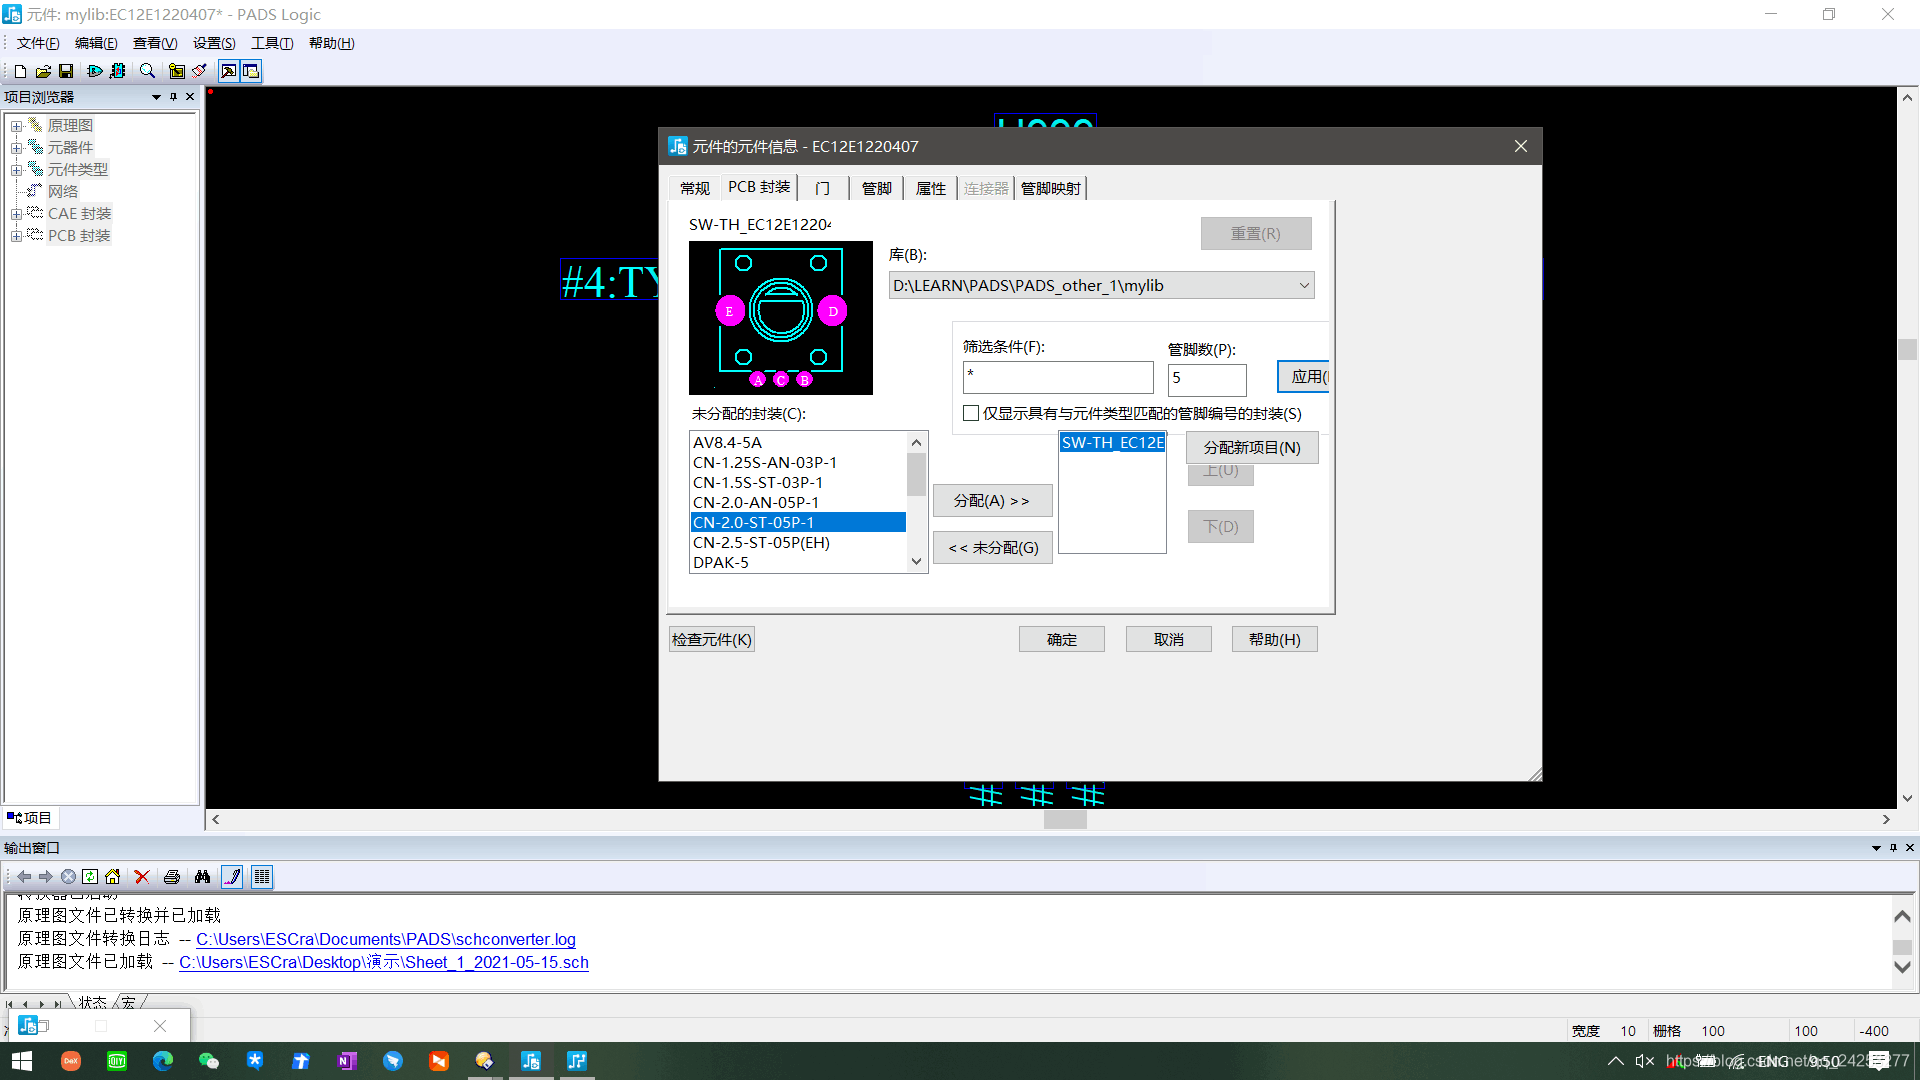Open the Sheet_1_2021-05-15.sch link
This screenshot has height=1080, width=1920.
[384, 962]
